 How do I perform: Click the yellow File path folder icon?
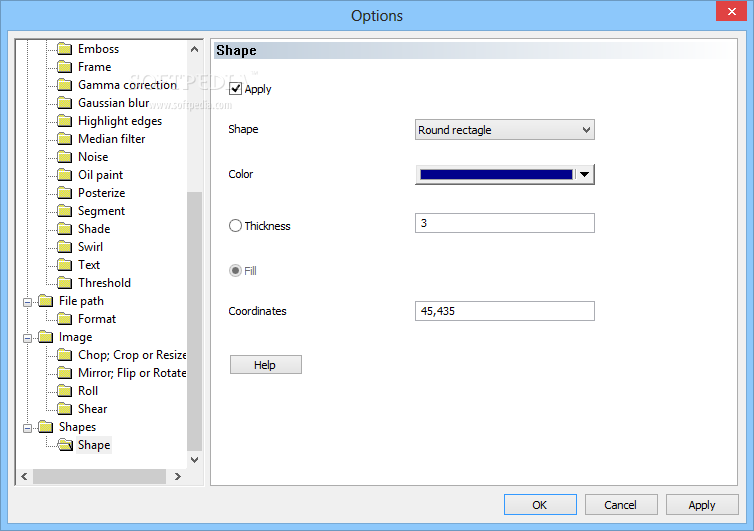coord(45,301)
